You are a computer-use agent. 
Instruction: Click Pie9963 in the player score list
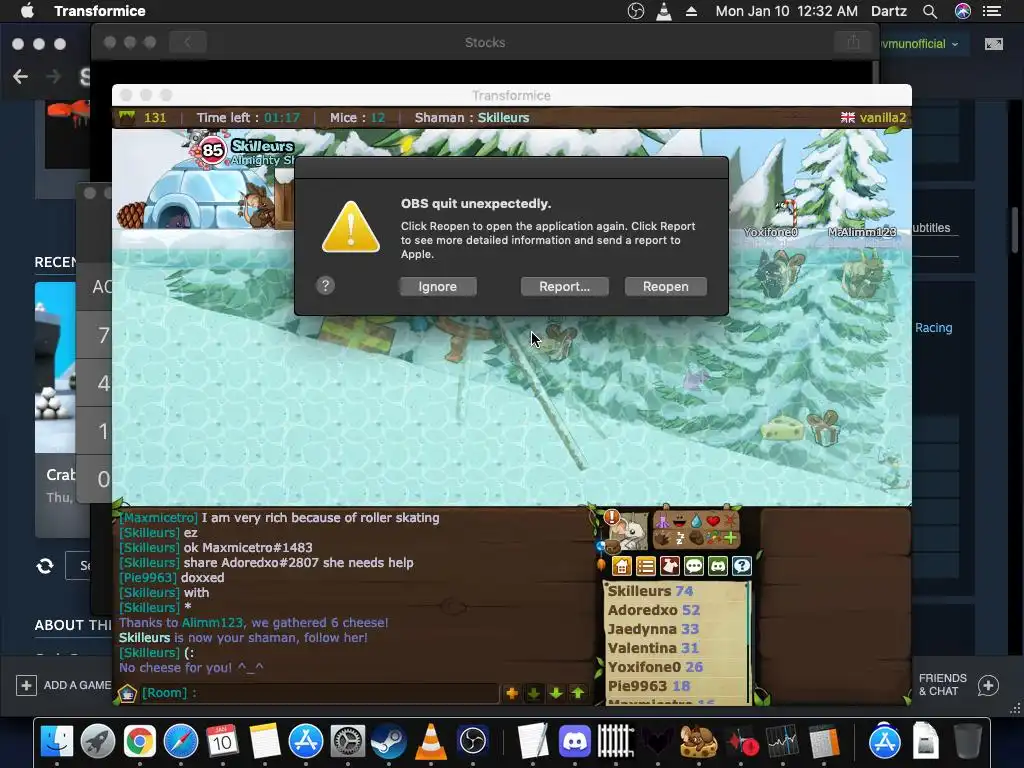[638, 686]
